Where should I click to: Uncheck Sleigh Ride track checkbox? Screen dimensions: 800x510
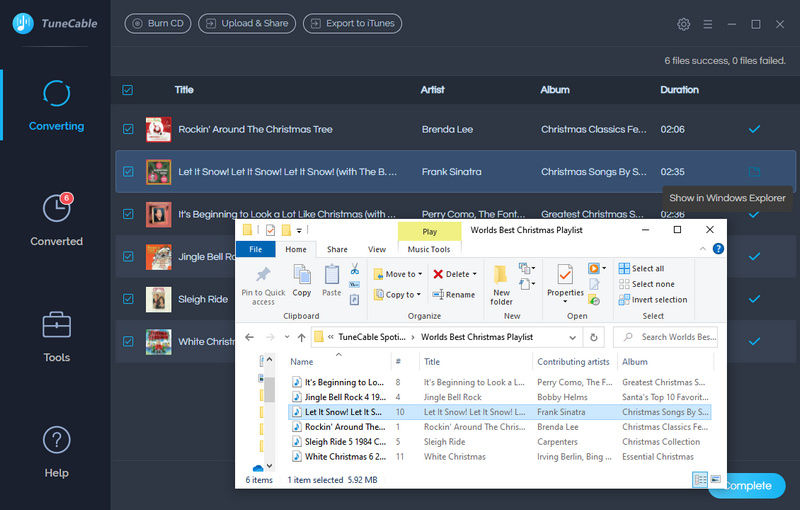pyautogui.click(x=128, y=299)
